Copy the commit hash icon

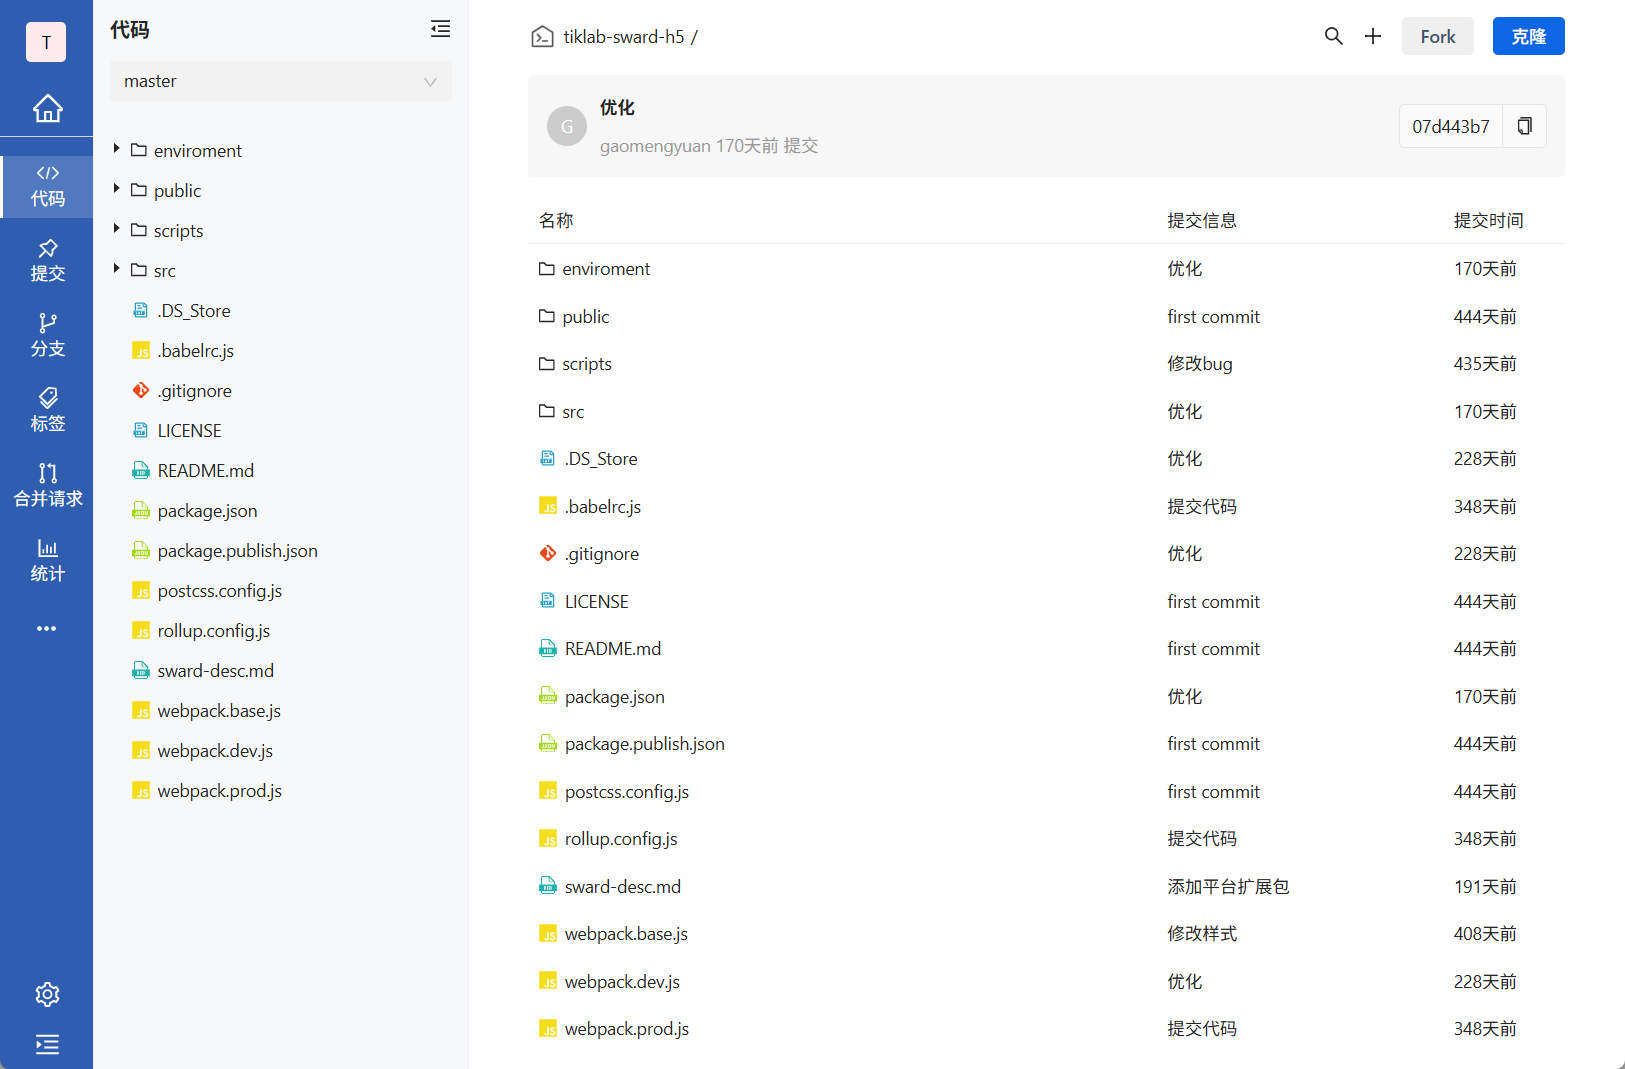1524,126
